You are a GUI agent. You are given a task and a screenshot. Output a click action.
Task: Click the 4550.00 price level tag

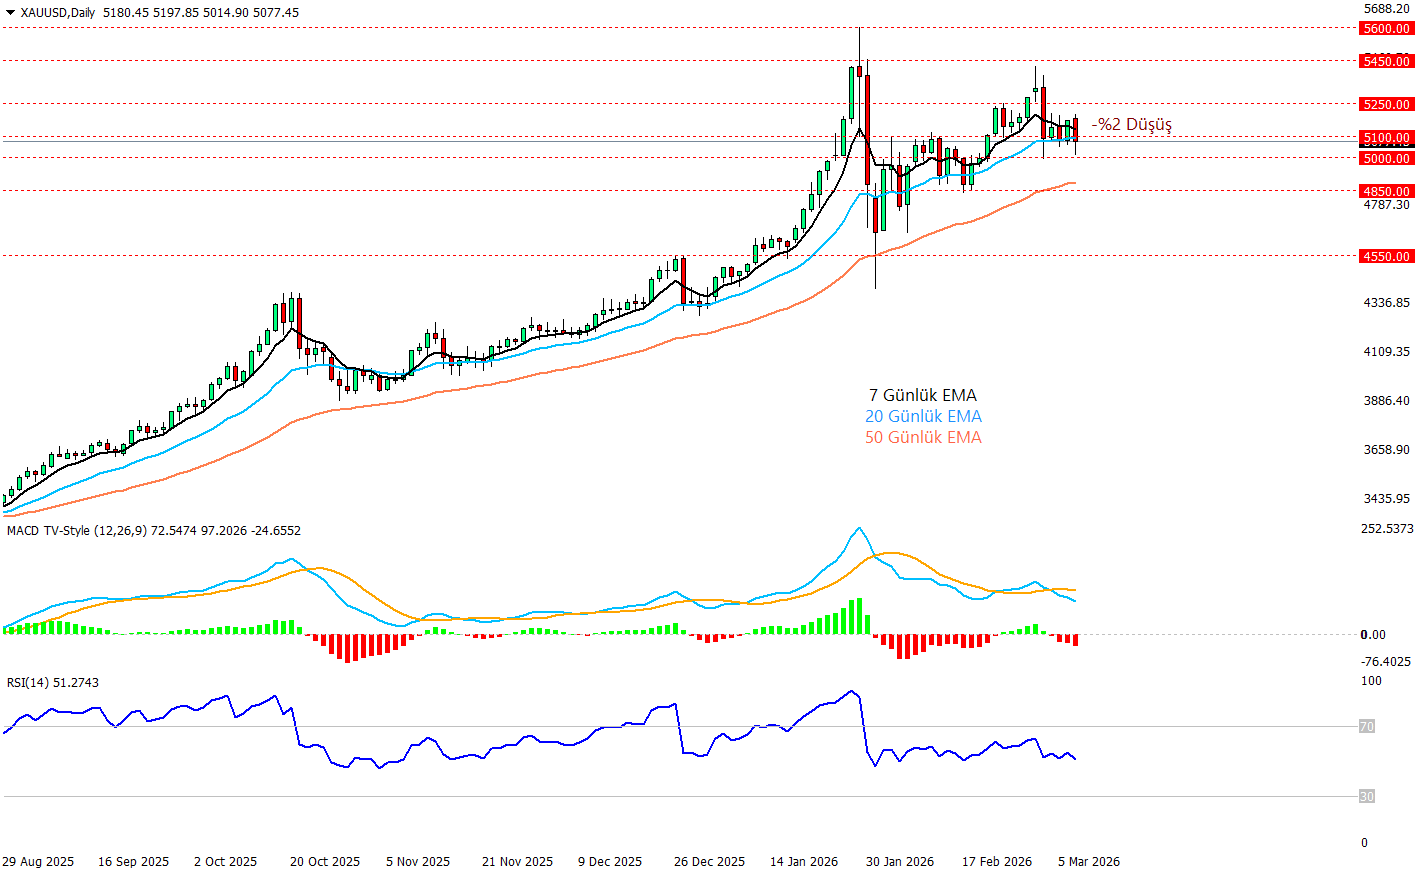point(1386,256)
